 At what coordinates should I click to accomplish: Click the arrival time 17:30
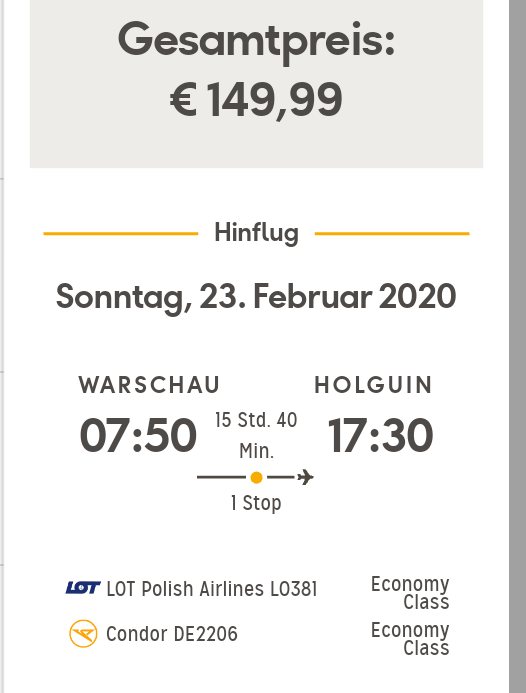380,436
